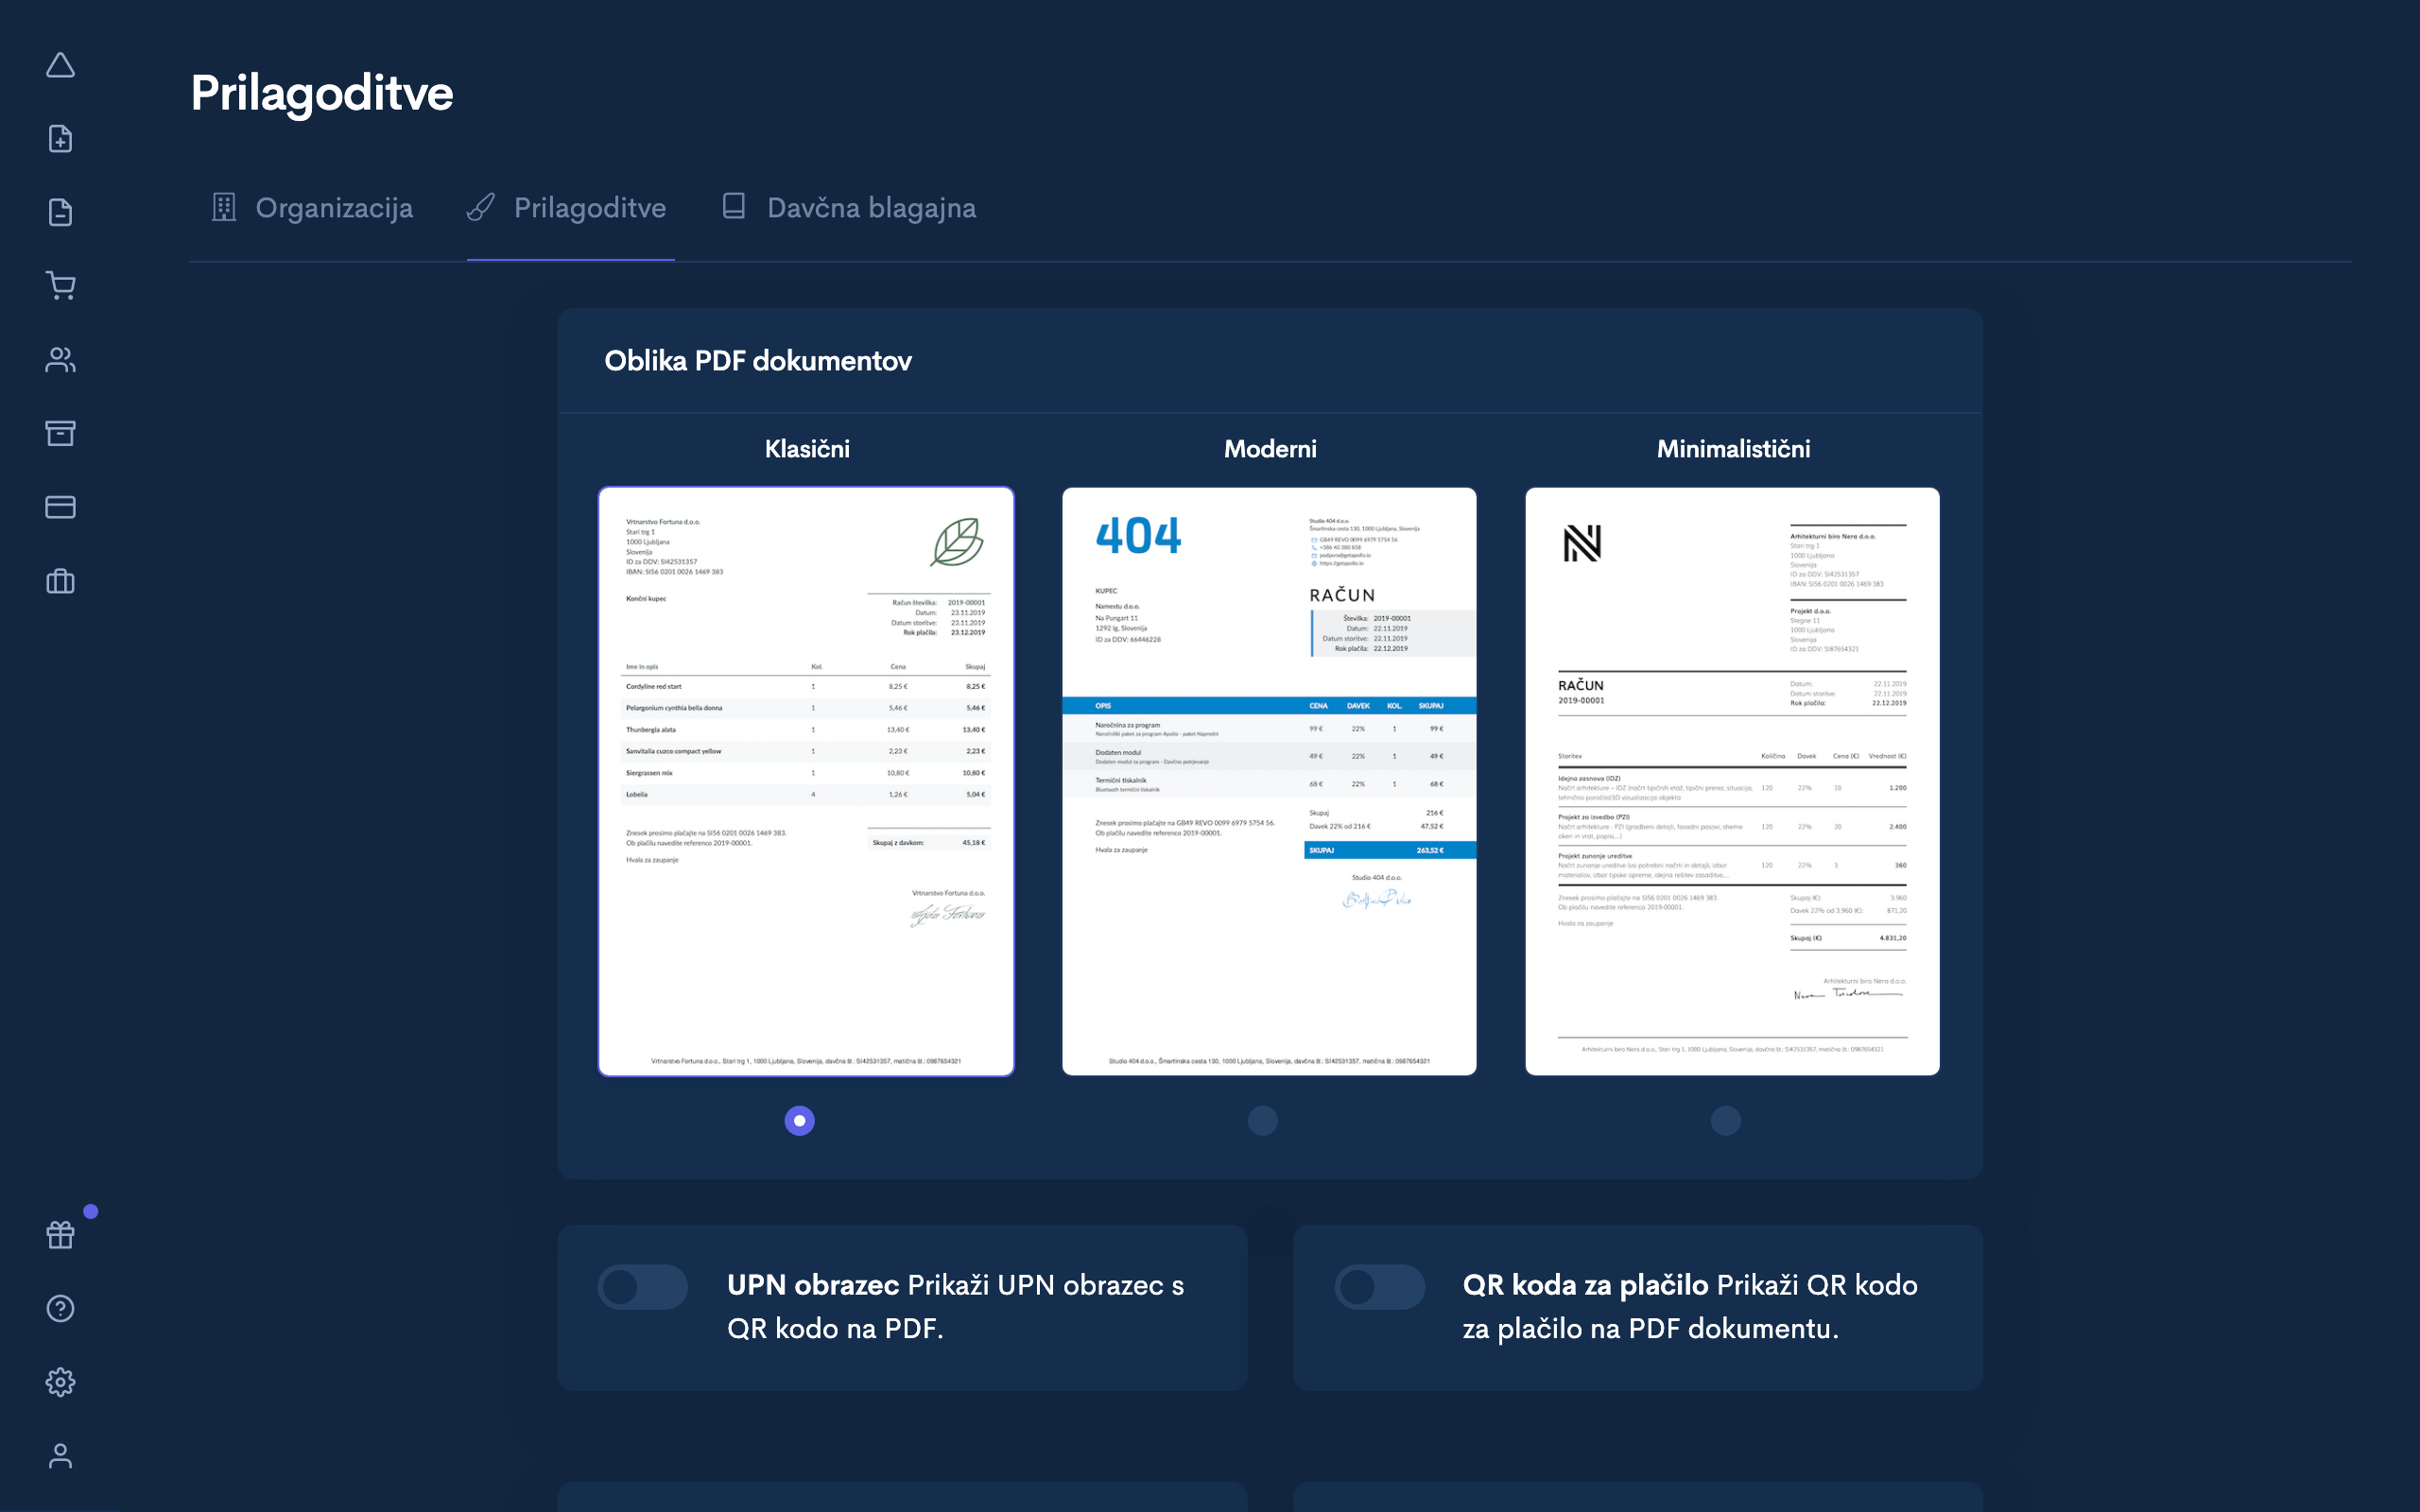Enable the QR koda za plačilo toggle
2420x1512 pixels.
click(1379, 1287)
